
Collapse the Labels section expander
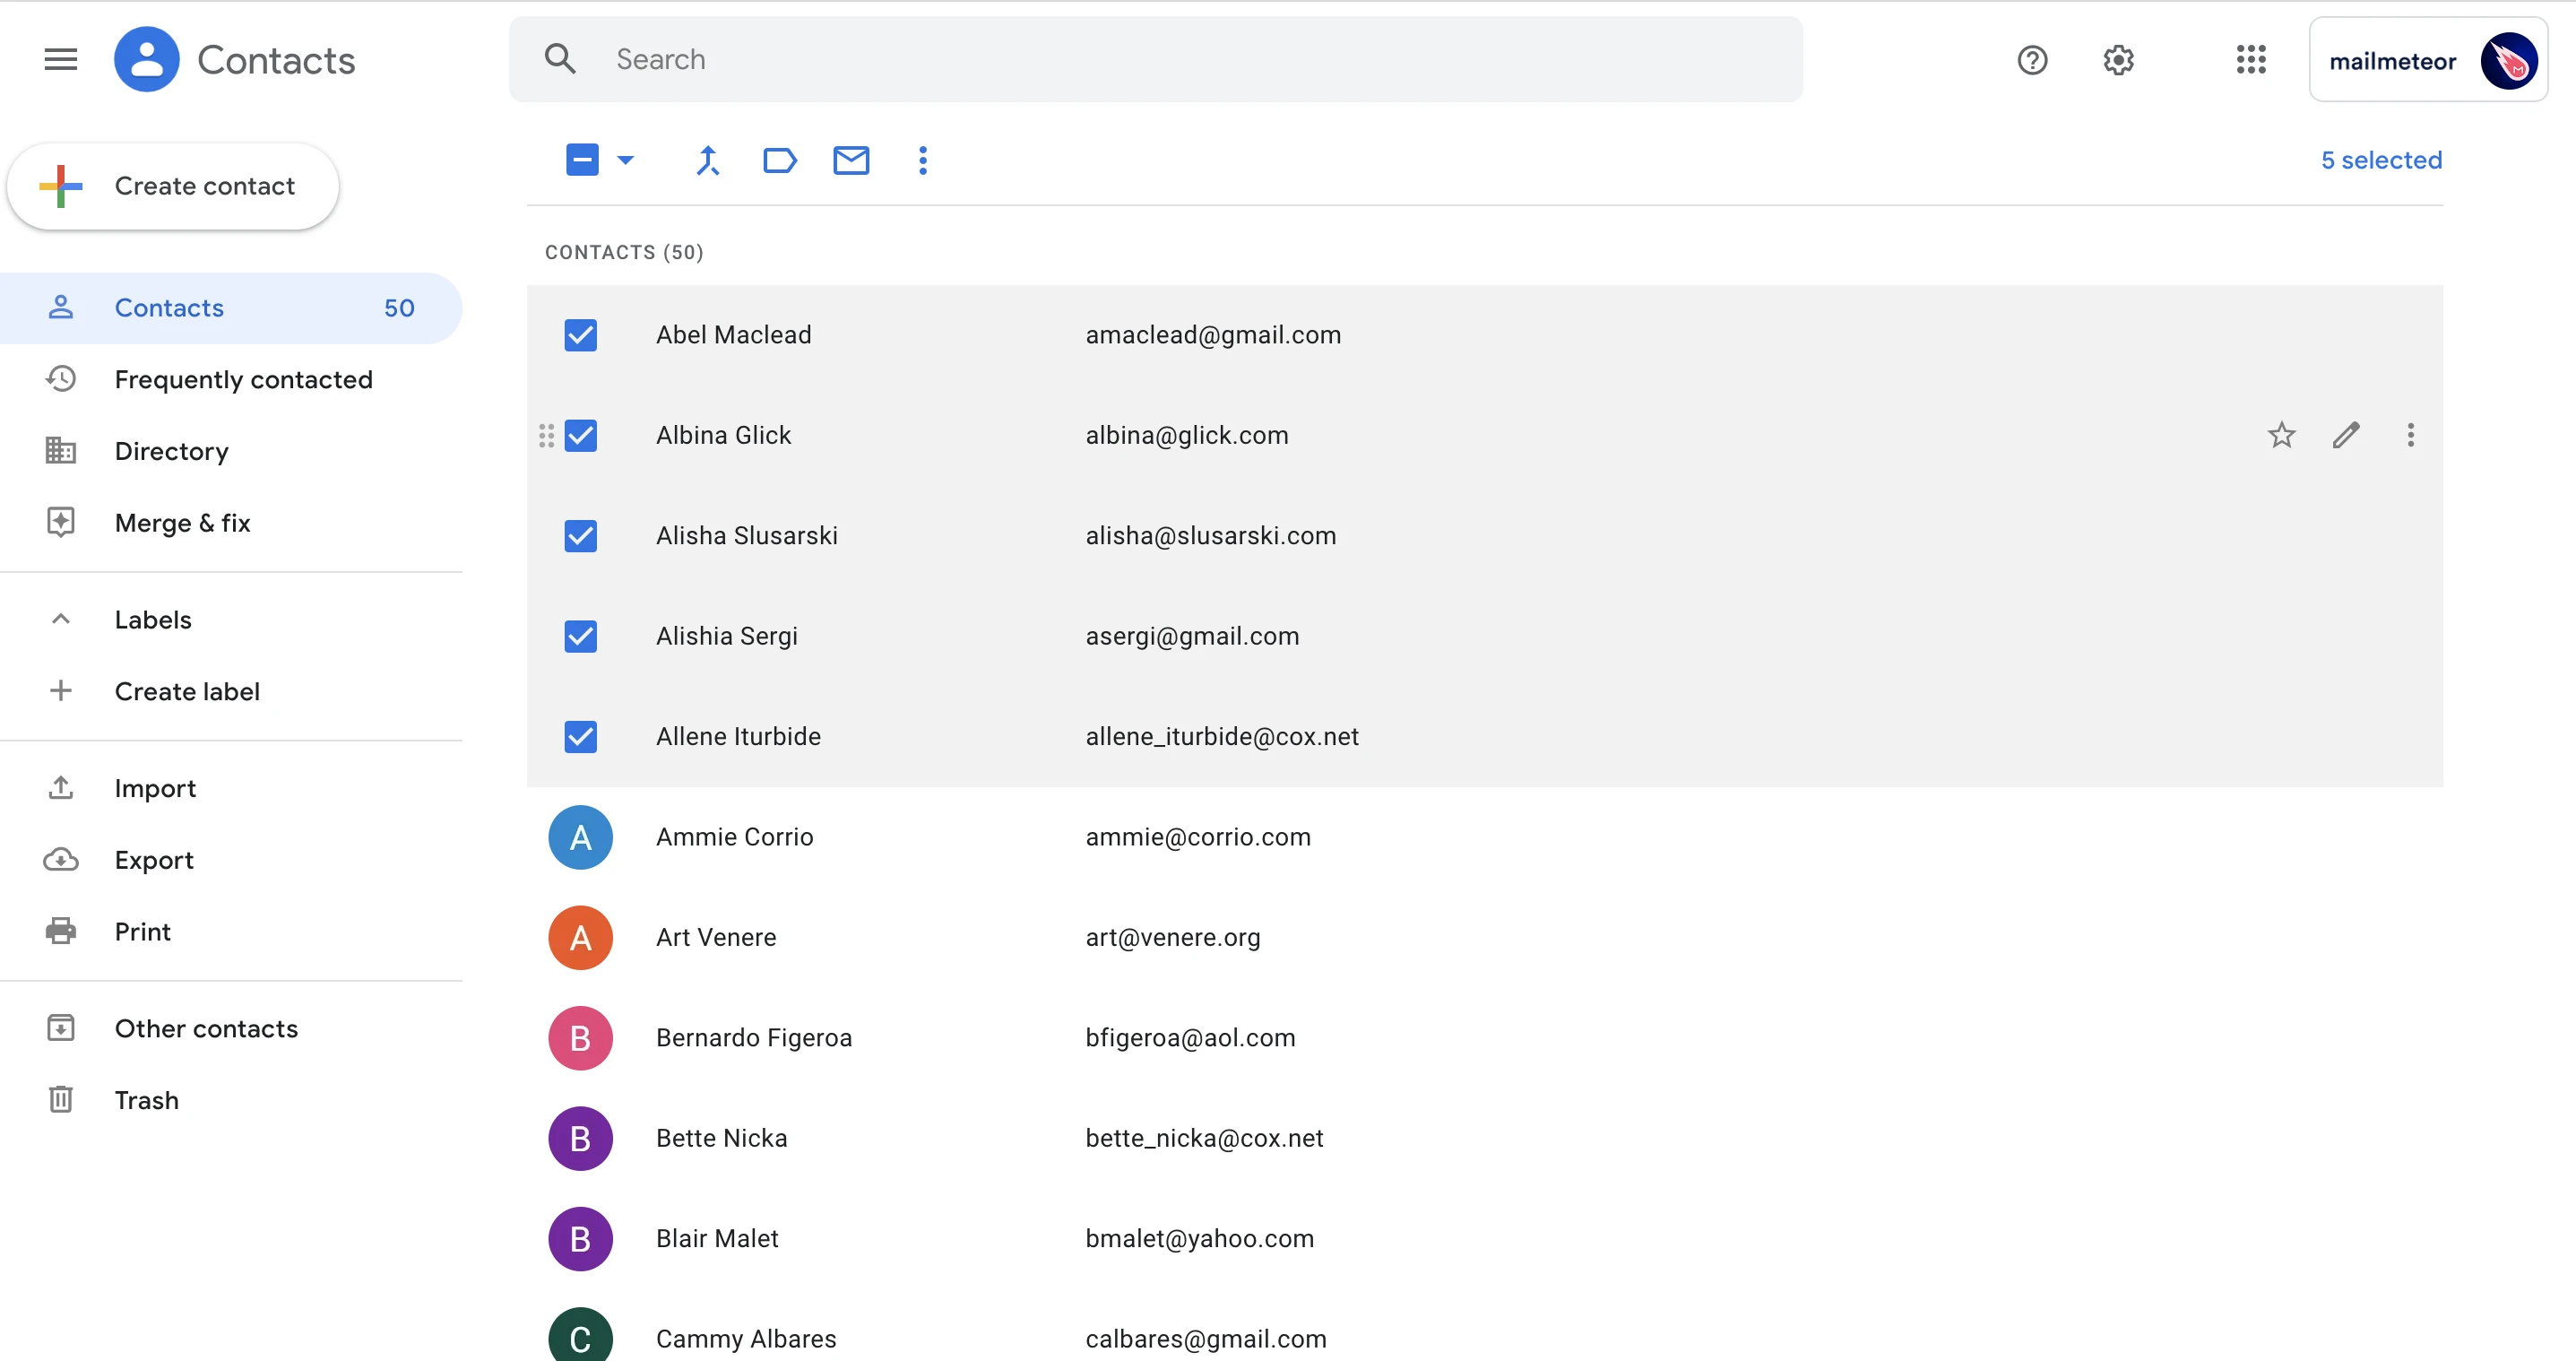pyautogui.click(x=61, y=619)
